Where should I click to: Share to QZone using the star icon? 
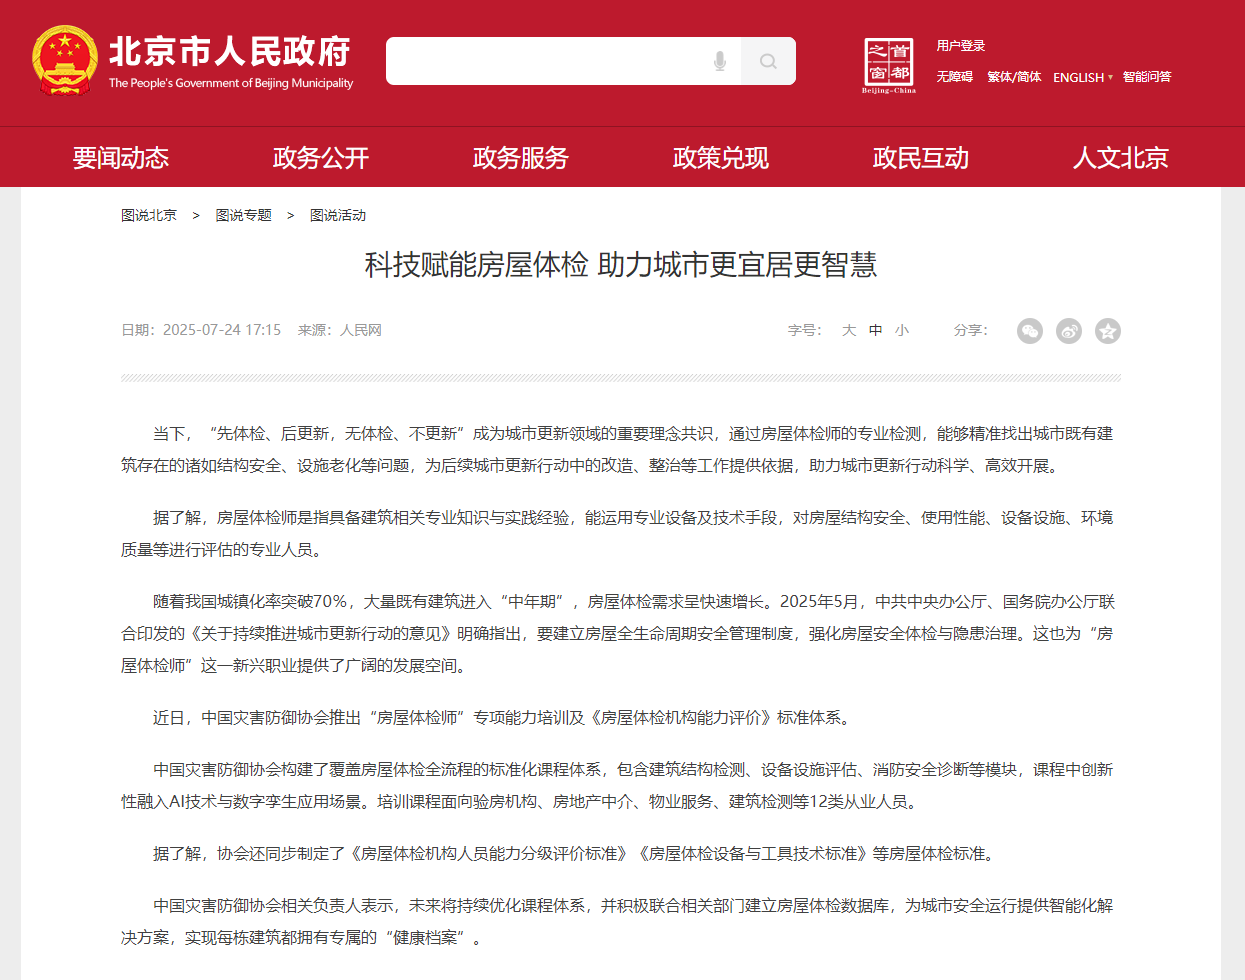pyautogui.click(x=1107, y=331)
